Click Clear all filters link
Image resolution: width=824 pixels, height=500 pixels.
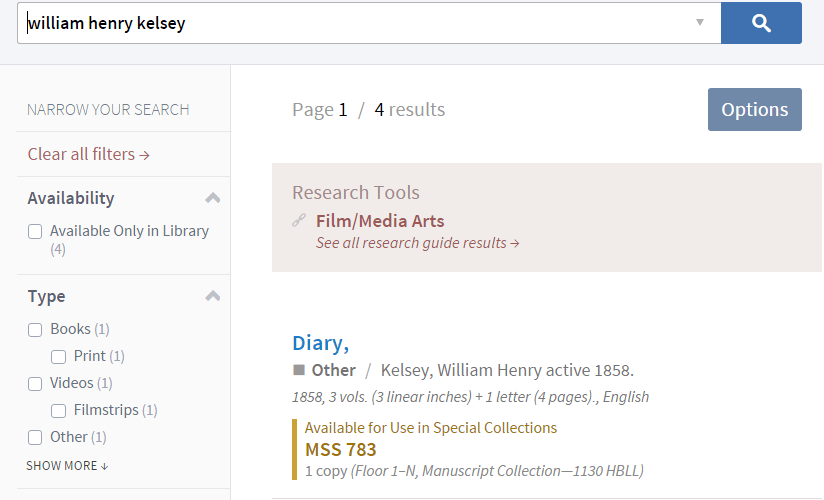click(88, 154)
